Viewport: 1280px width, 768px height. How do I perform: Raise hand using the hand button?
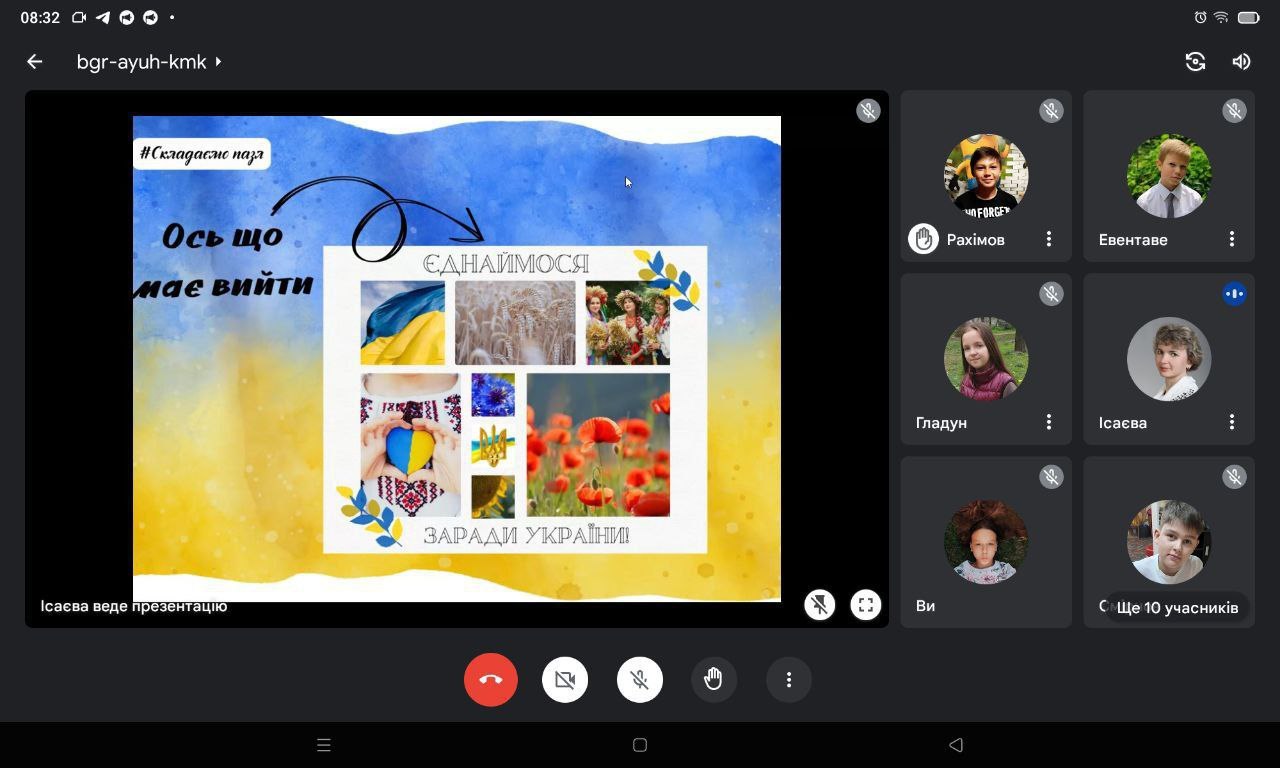click(x=714, y=680)
